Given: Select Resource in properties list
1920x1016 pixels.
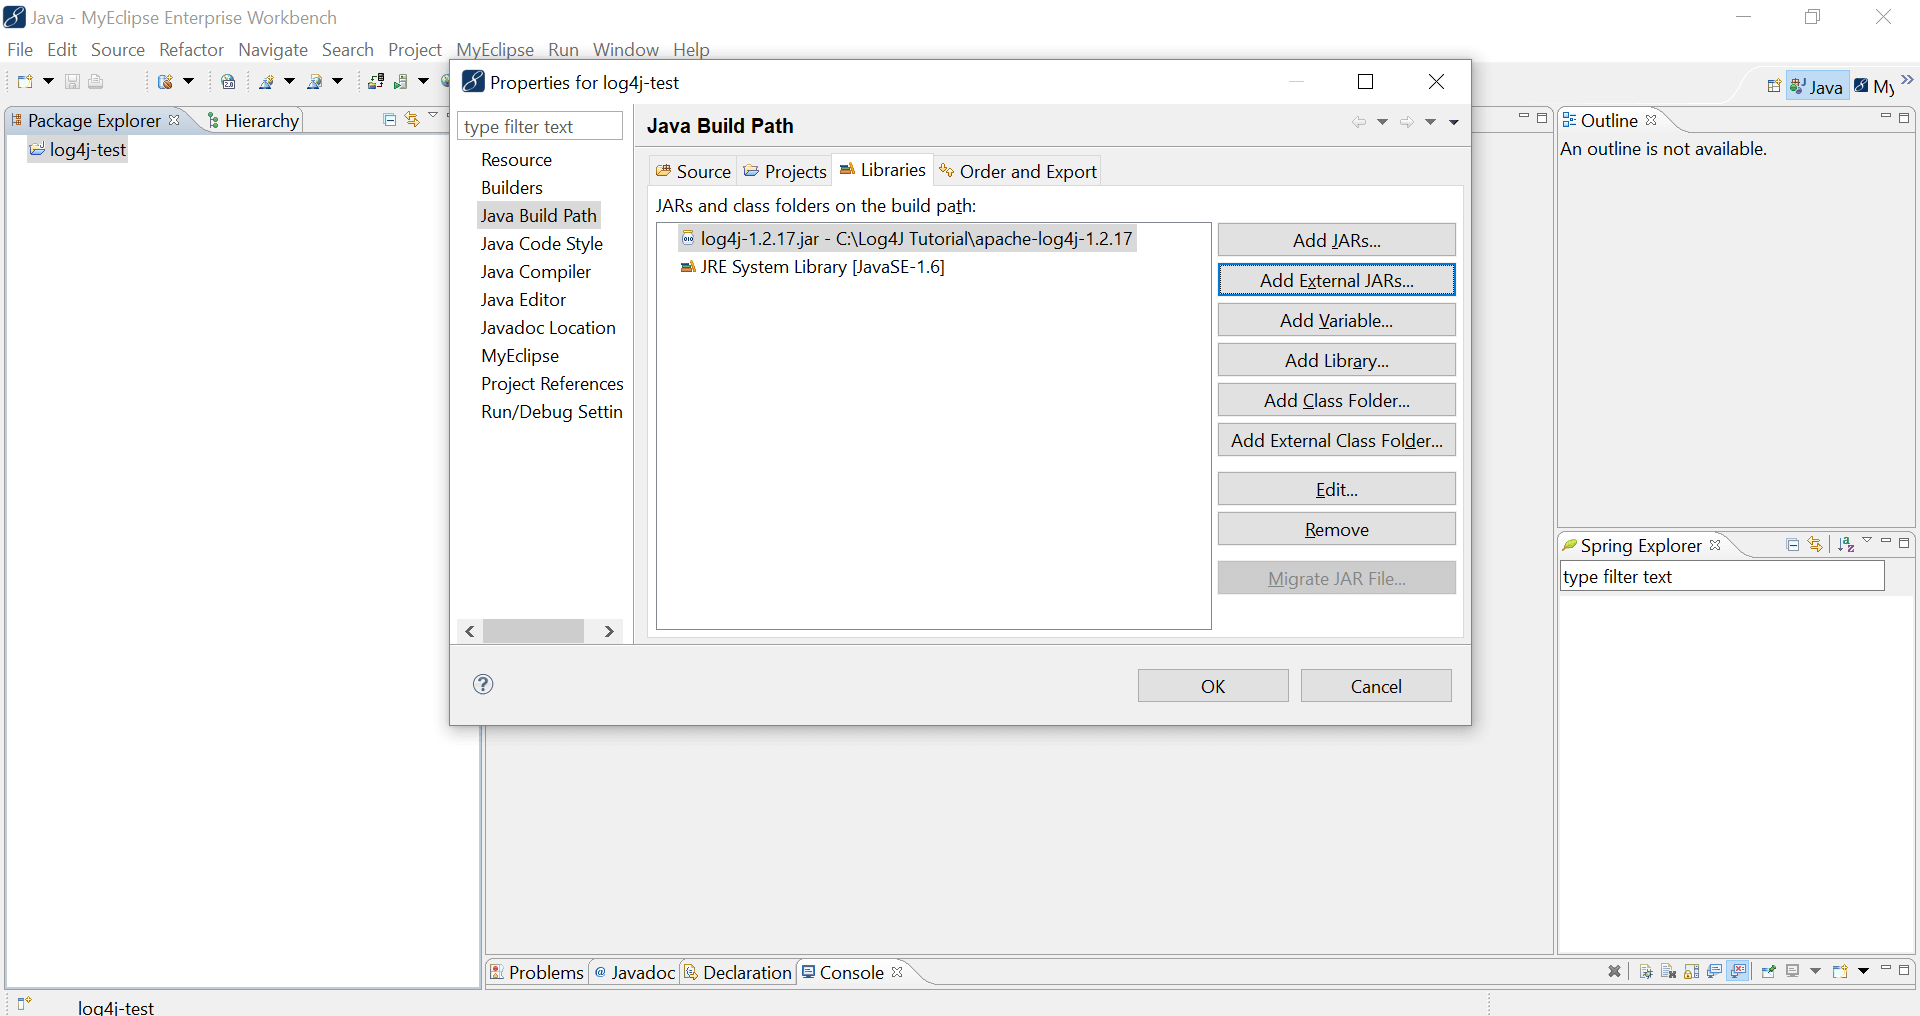Looking at the screenshot, I should tap(516, 160).
